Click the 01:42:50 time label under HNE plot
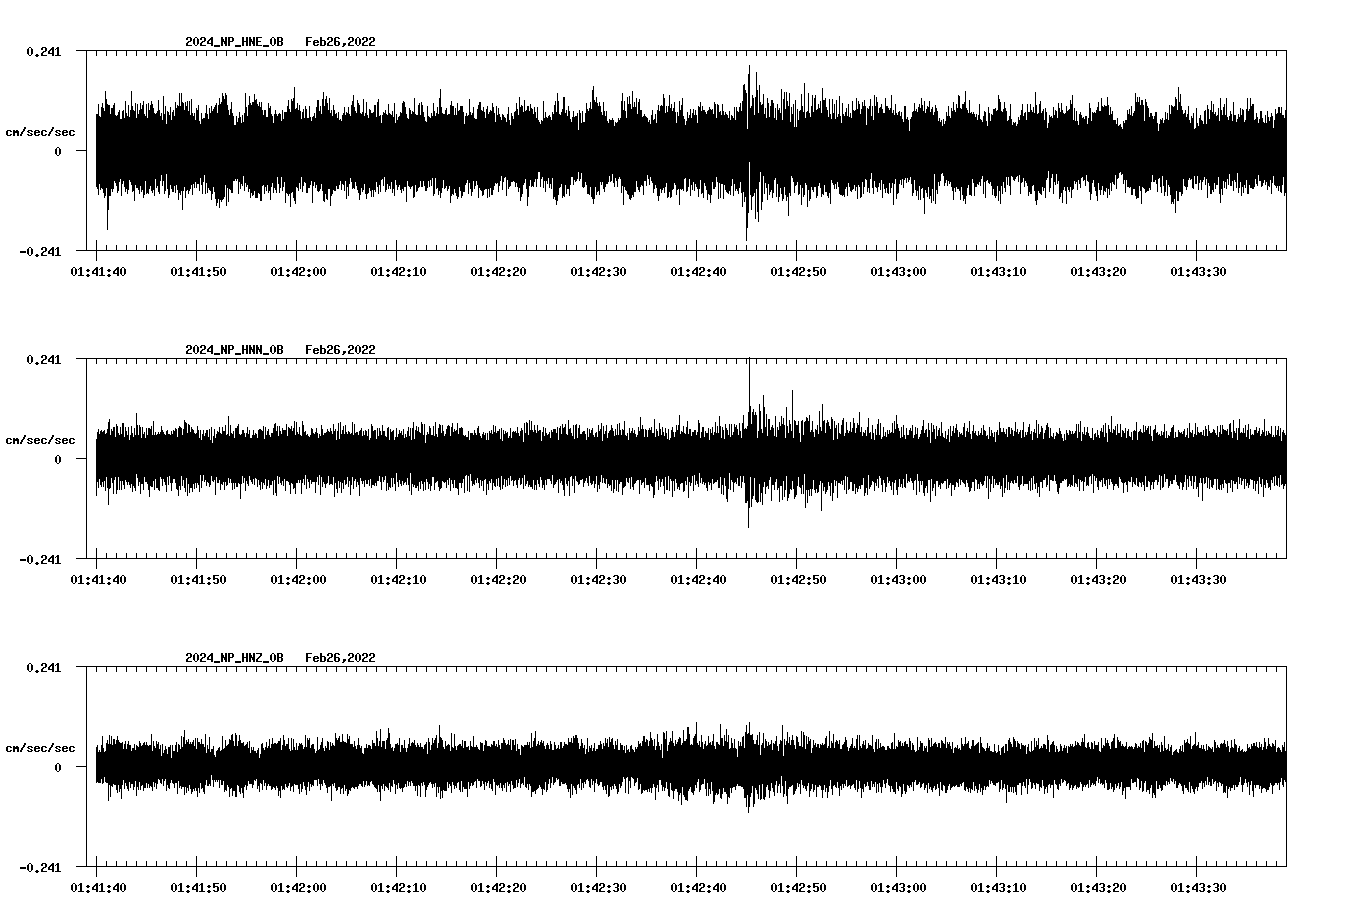The width and height of the screenshot is (1358, 924). click(798, 272)
